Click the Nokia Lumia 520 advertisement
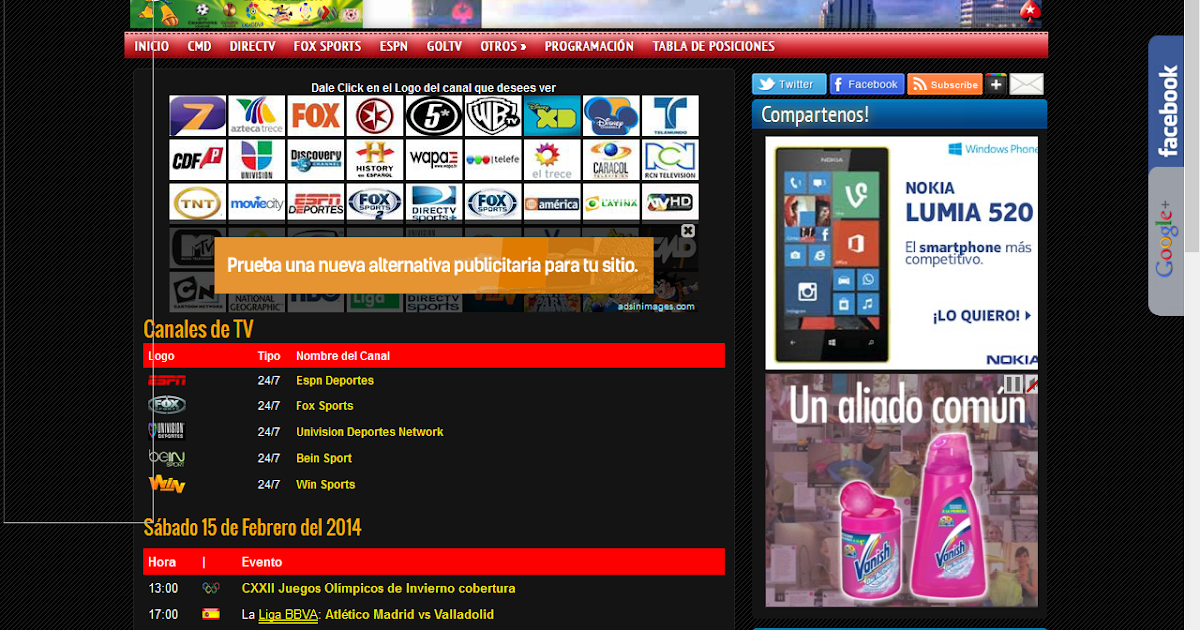Screen dimensions: 1200x630 pos(902,252)
